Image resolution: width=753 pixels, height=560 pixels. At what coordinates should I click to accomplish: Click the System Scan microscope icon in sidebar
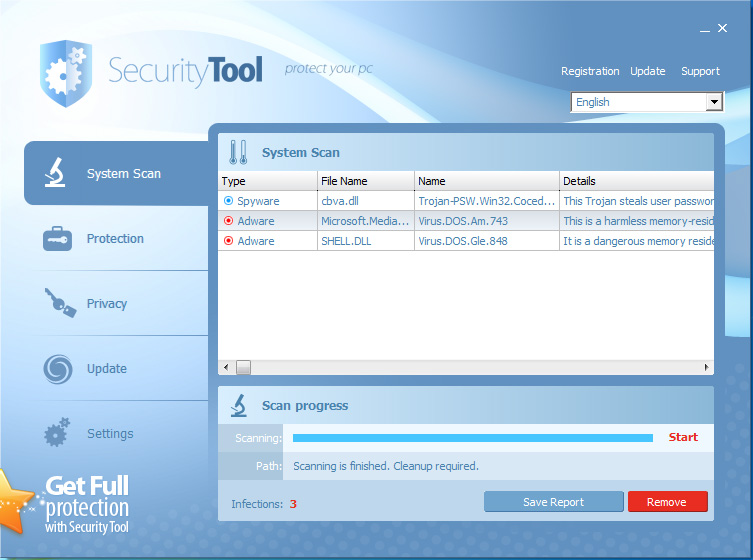click(55, 172)
